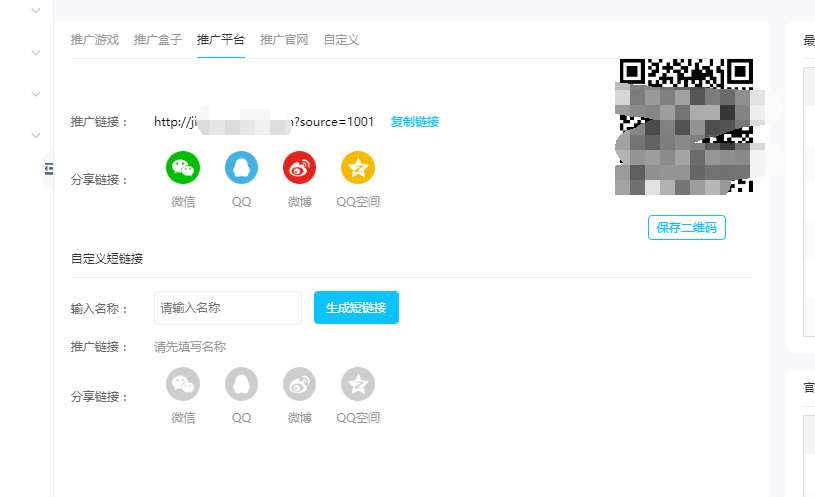
Task: Click the gray 微信 icon in the custom short link section
Action: pyautogui.click(x=183, y=384)
